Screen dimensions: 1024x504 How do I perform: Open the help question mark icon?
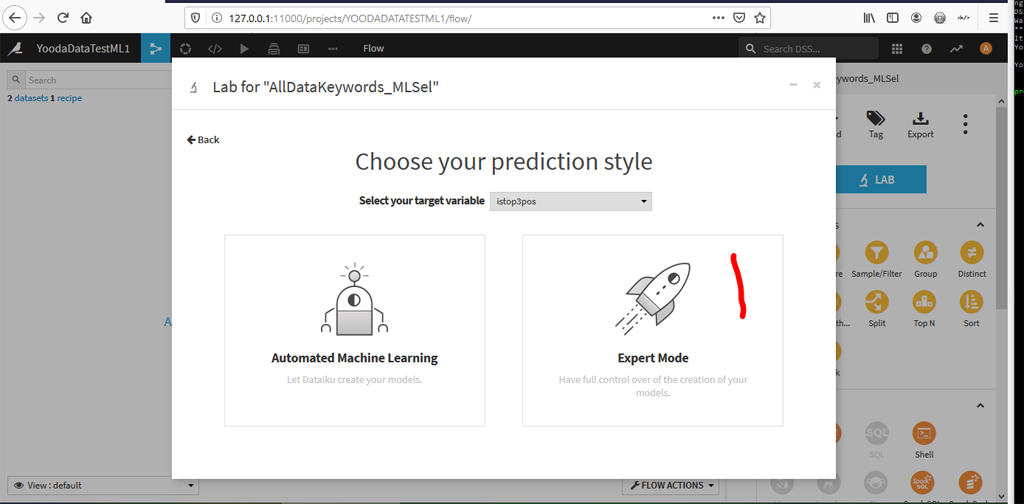(926, 48)
